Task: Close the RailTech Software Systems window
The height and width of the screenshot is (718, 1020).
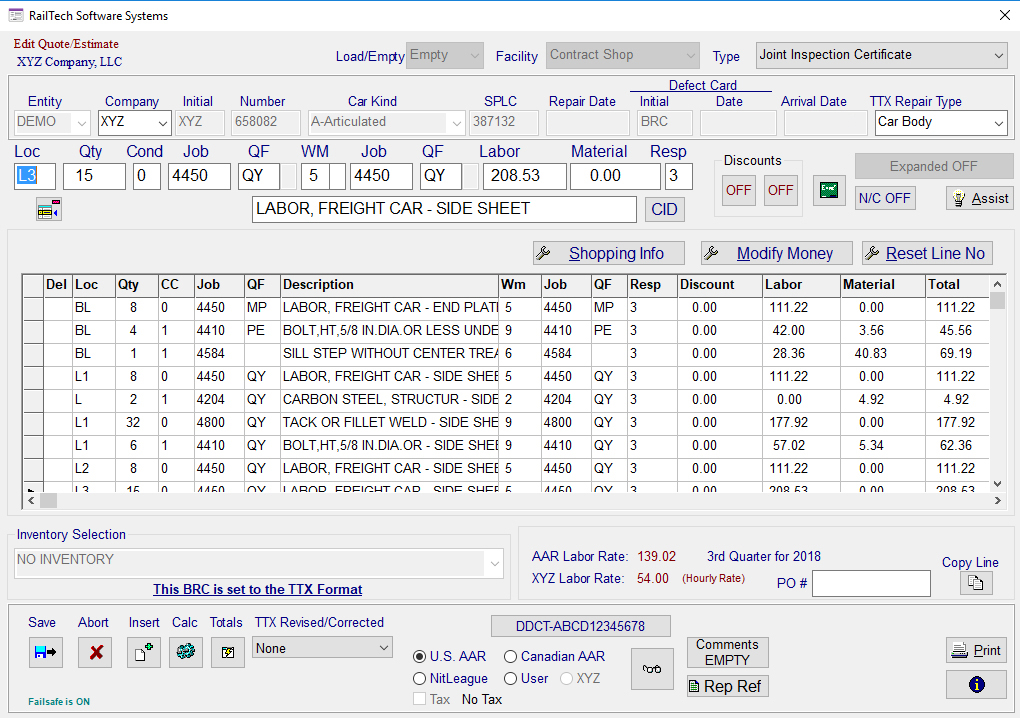Action: (1004, 15)
